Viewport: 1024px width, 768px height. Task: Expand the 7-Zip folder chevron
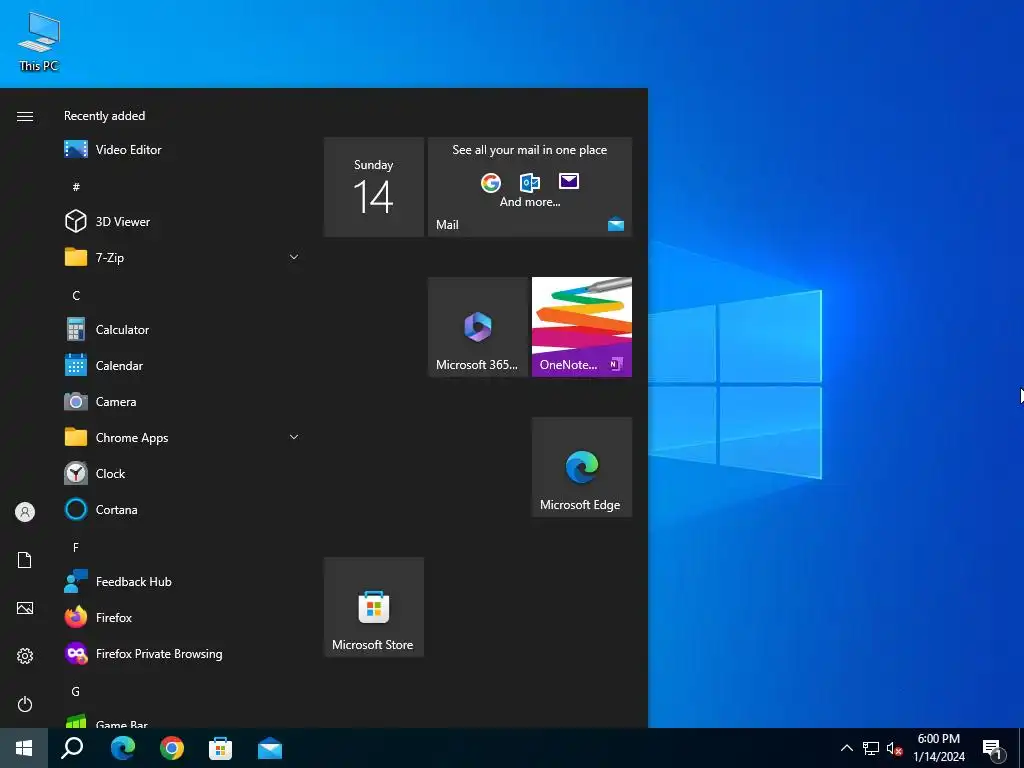294,257
